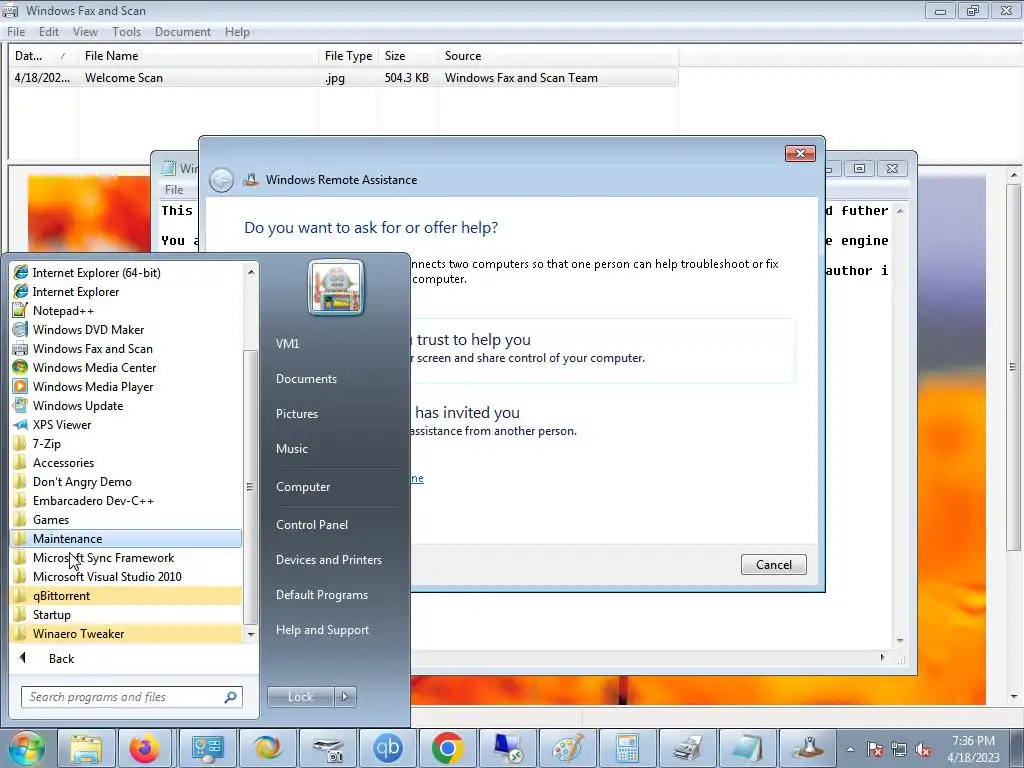Sort by Source column header
The height and width of the screenshot is (768, 1024).
(x=558, y=56)
